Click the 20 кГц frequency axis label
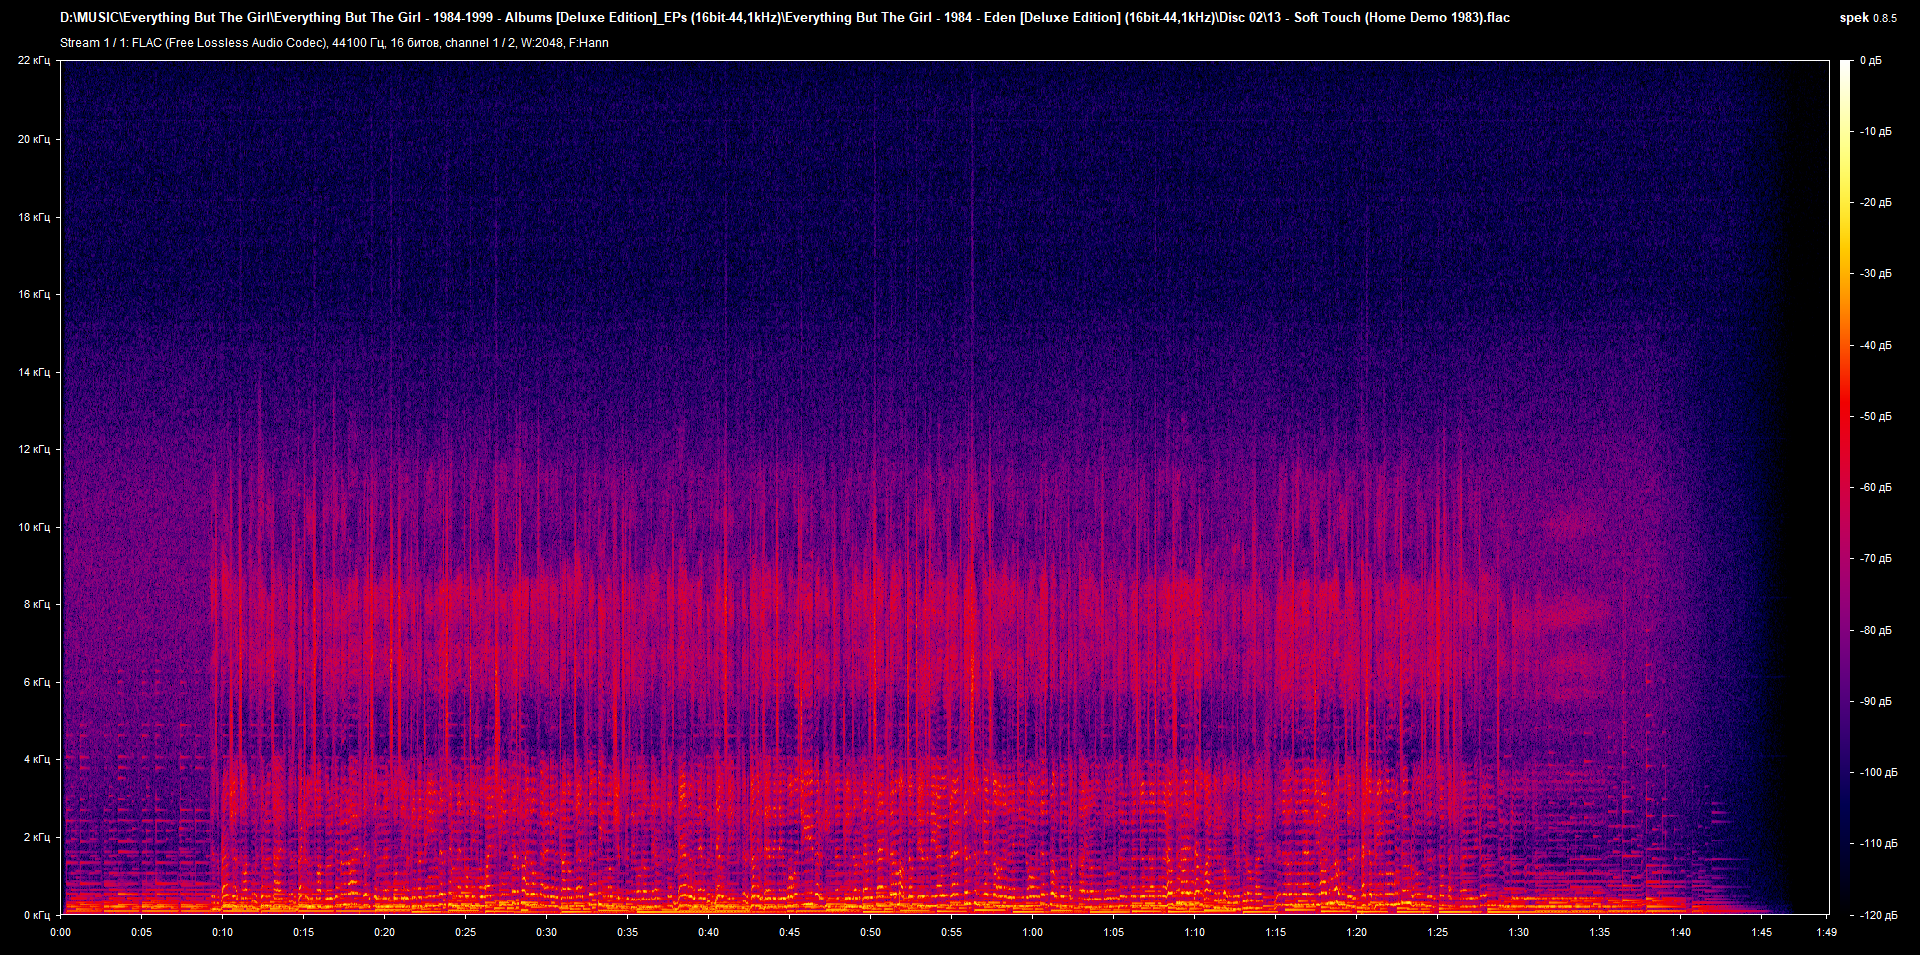This screenshot has width=1920, height=955. (x=34, y=139)
